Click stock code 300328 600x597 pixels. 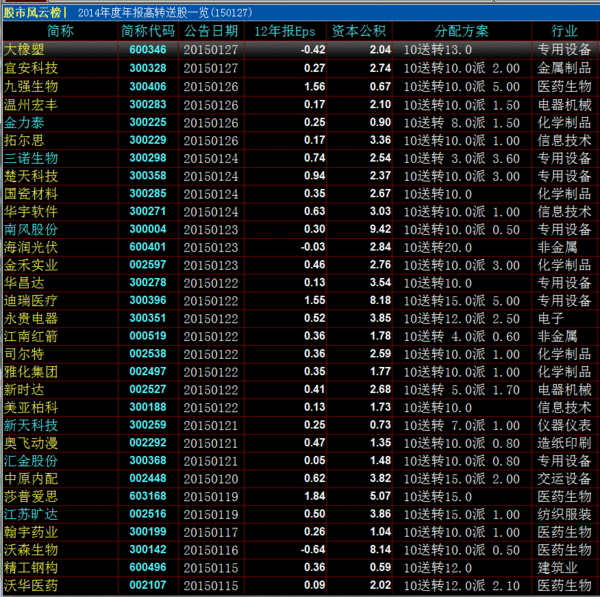coord(148,68)
